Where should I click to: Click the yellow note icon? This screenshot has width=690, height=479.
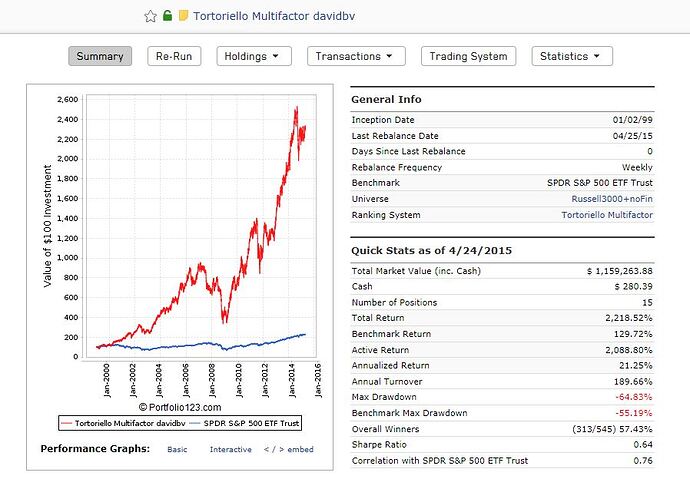pos(184,16)
